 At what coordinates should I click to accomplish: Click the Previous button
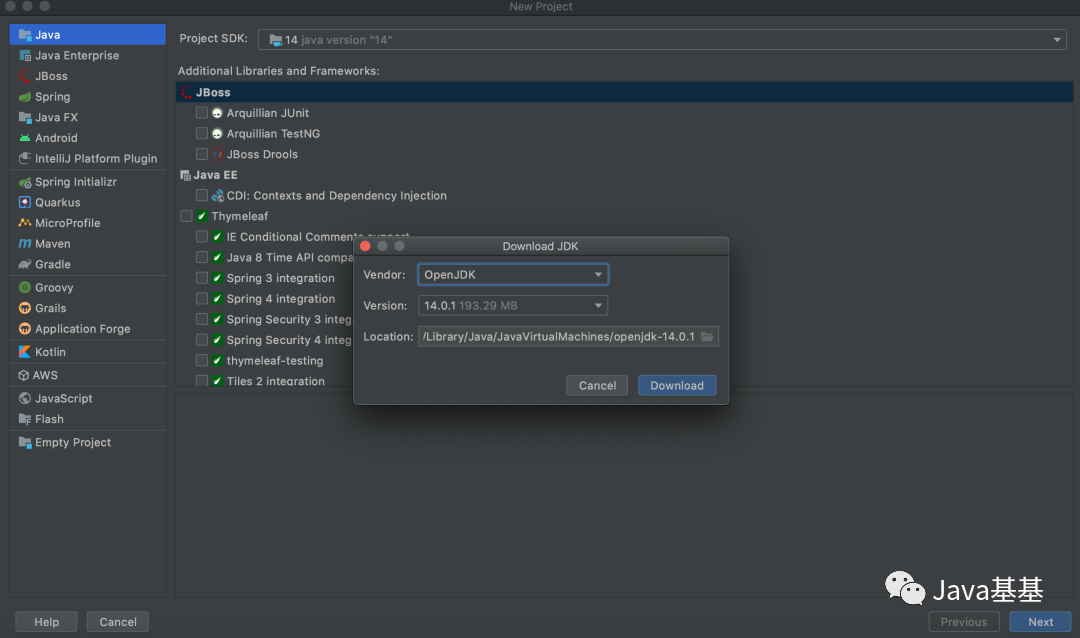pyautogui.click(x=964, y=621)
